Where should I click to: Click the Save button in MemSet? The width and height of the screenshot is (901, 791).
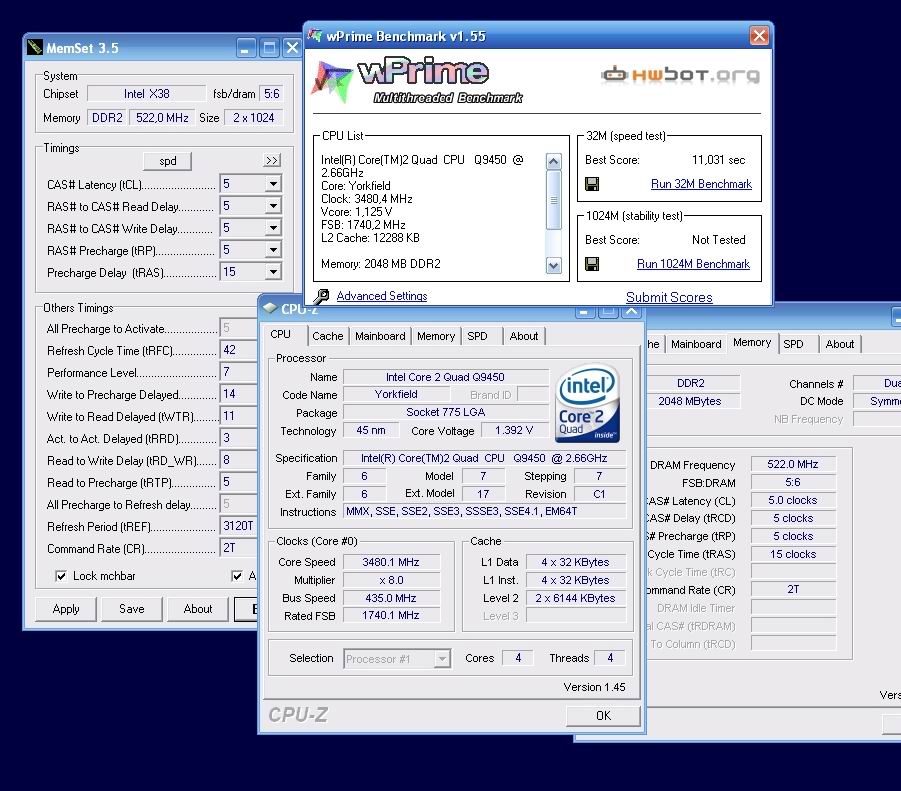[132, 609]
